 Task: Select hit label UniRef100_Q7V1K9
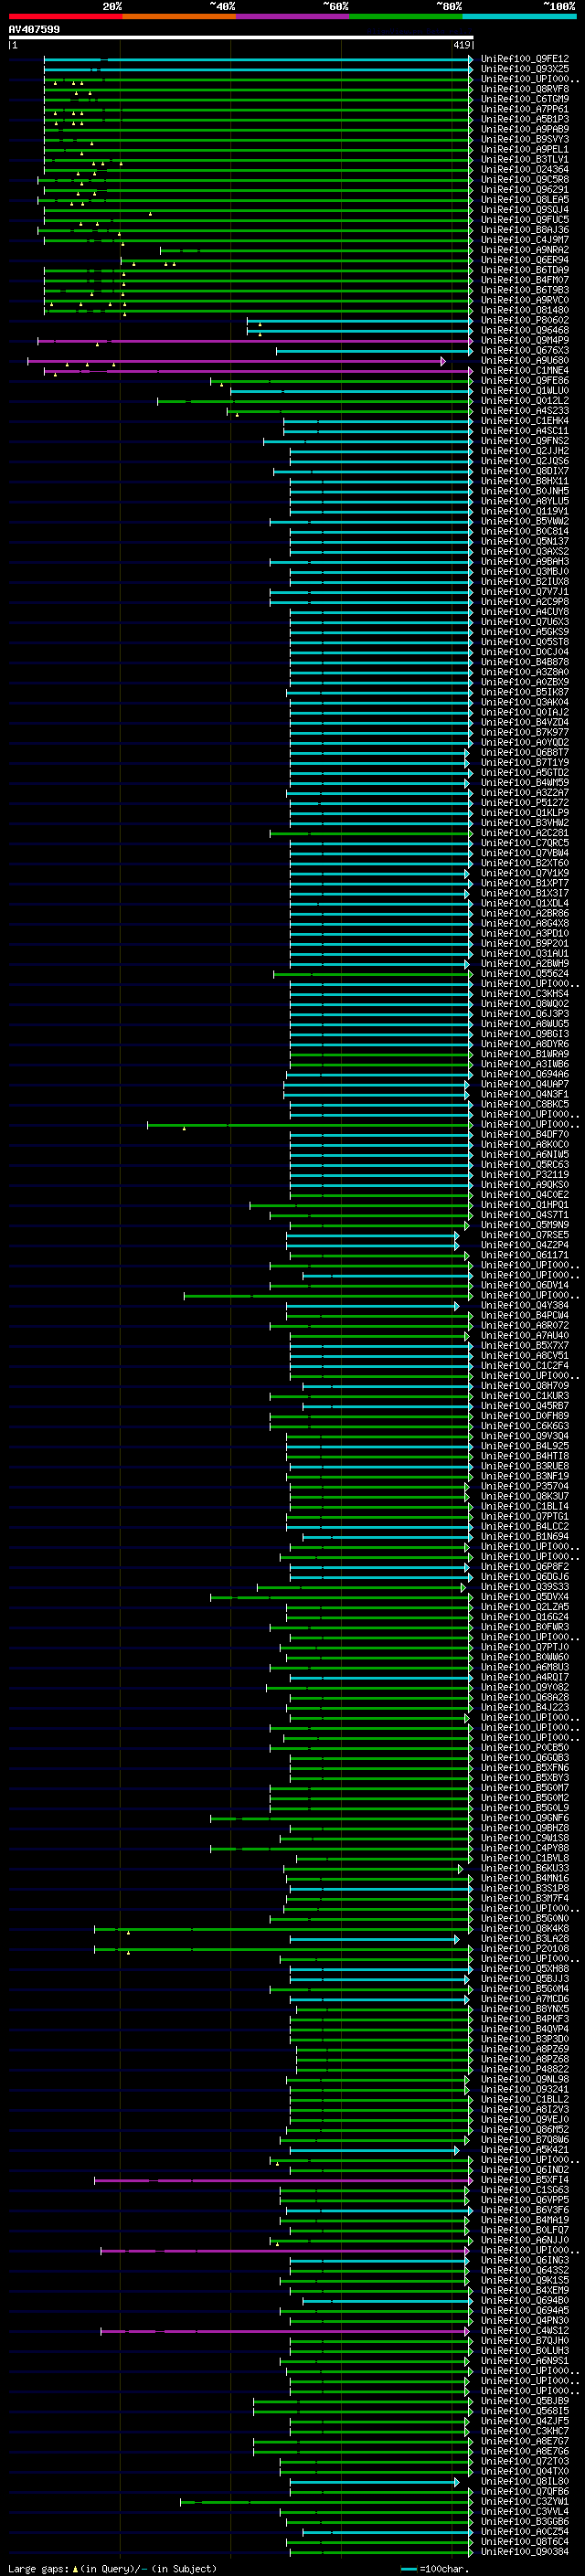tap(525, 873)
